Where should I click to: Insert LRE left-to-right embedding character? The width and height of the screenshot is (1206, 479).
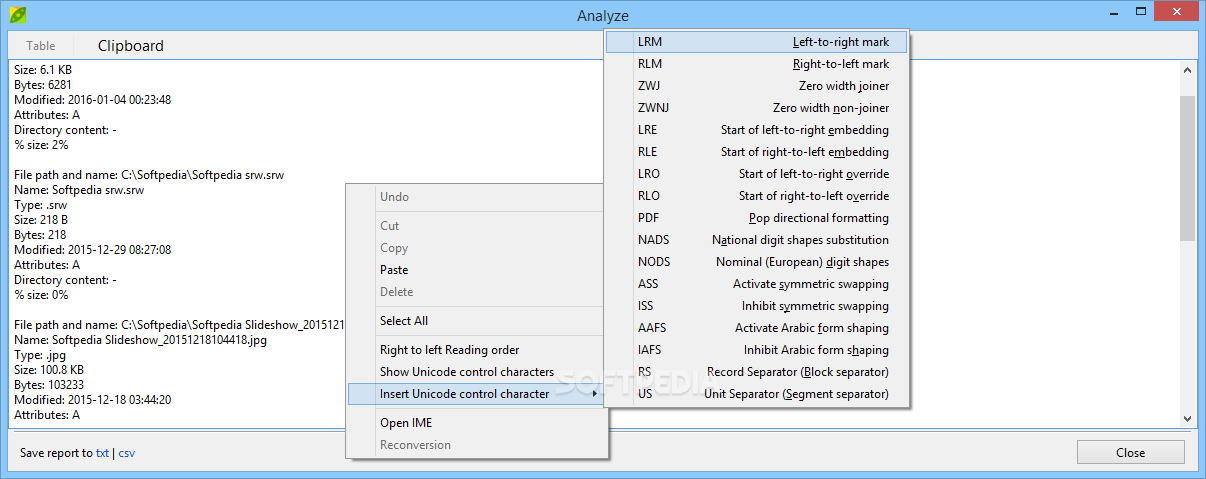tap(757, 130)
